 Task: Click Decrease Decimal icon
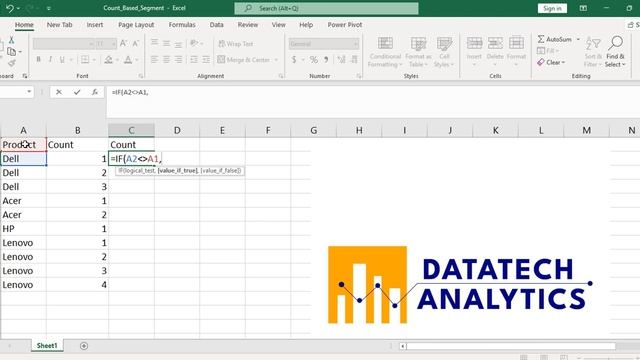tap(354, 60)
